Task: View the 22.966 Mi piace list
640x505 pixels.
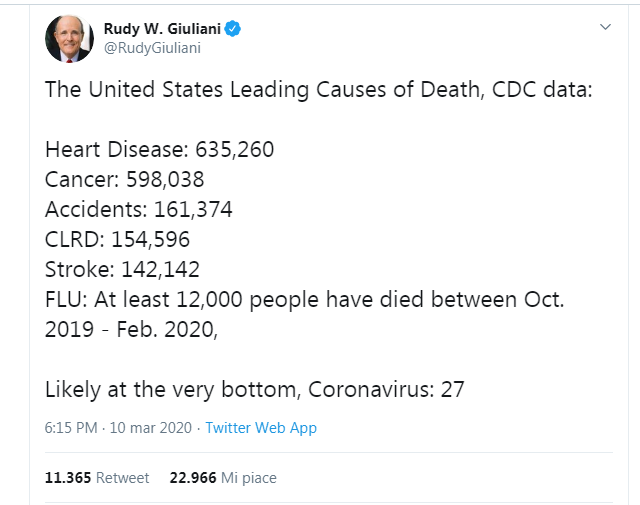Action: click(223, 478)
